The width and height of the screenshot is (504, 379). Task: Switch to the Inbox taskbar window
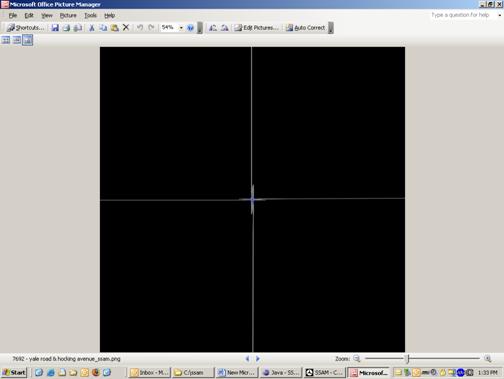tap(150, 372)
